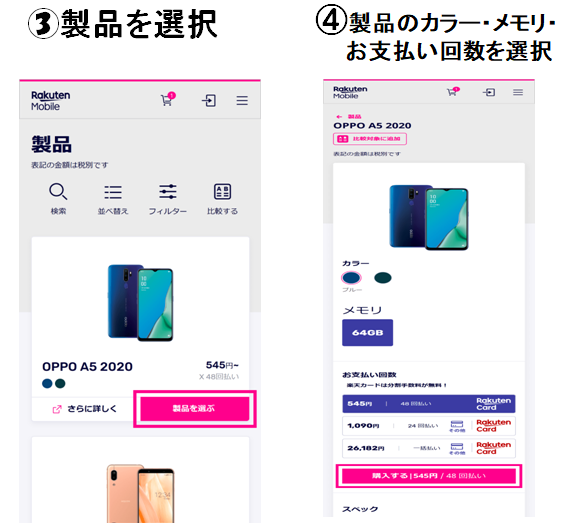Select the 545円 48回払い payment option
The image size is (568, 524).
[x=429, y=404]
